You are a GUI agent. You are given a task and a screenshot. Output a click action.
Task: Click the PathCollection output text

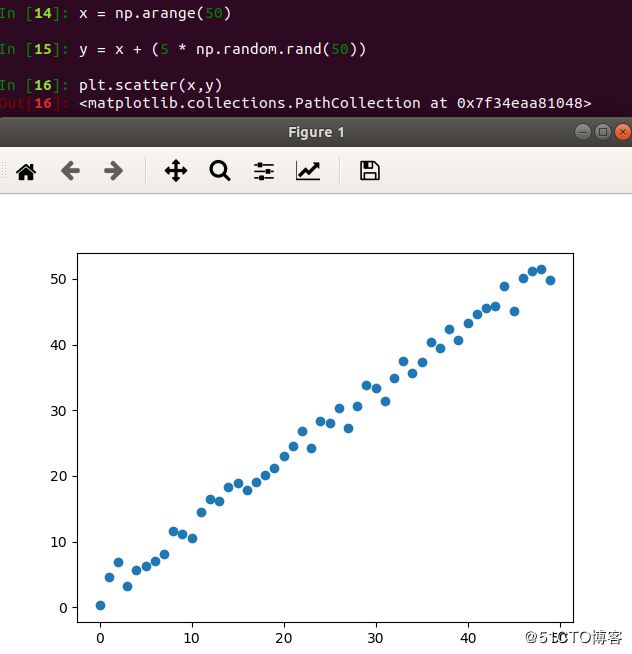(335, 103)
